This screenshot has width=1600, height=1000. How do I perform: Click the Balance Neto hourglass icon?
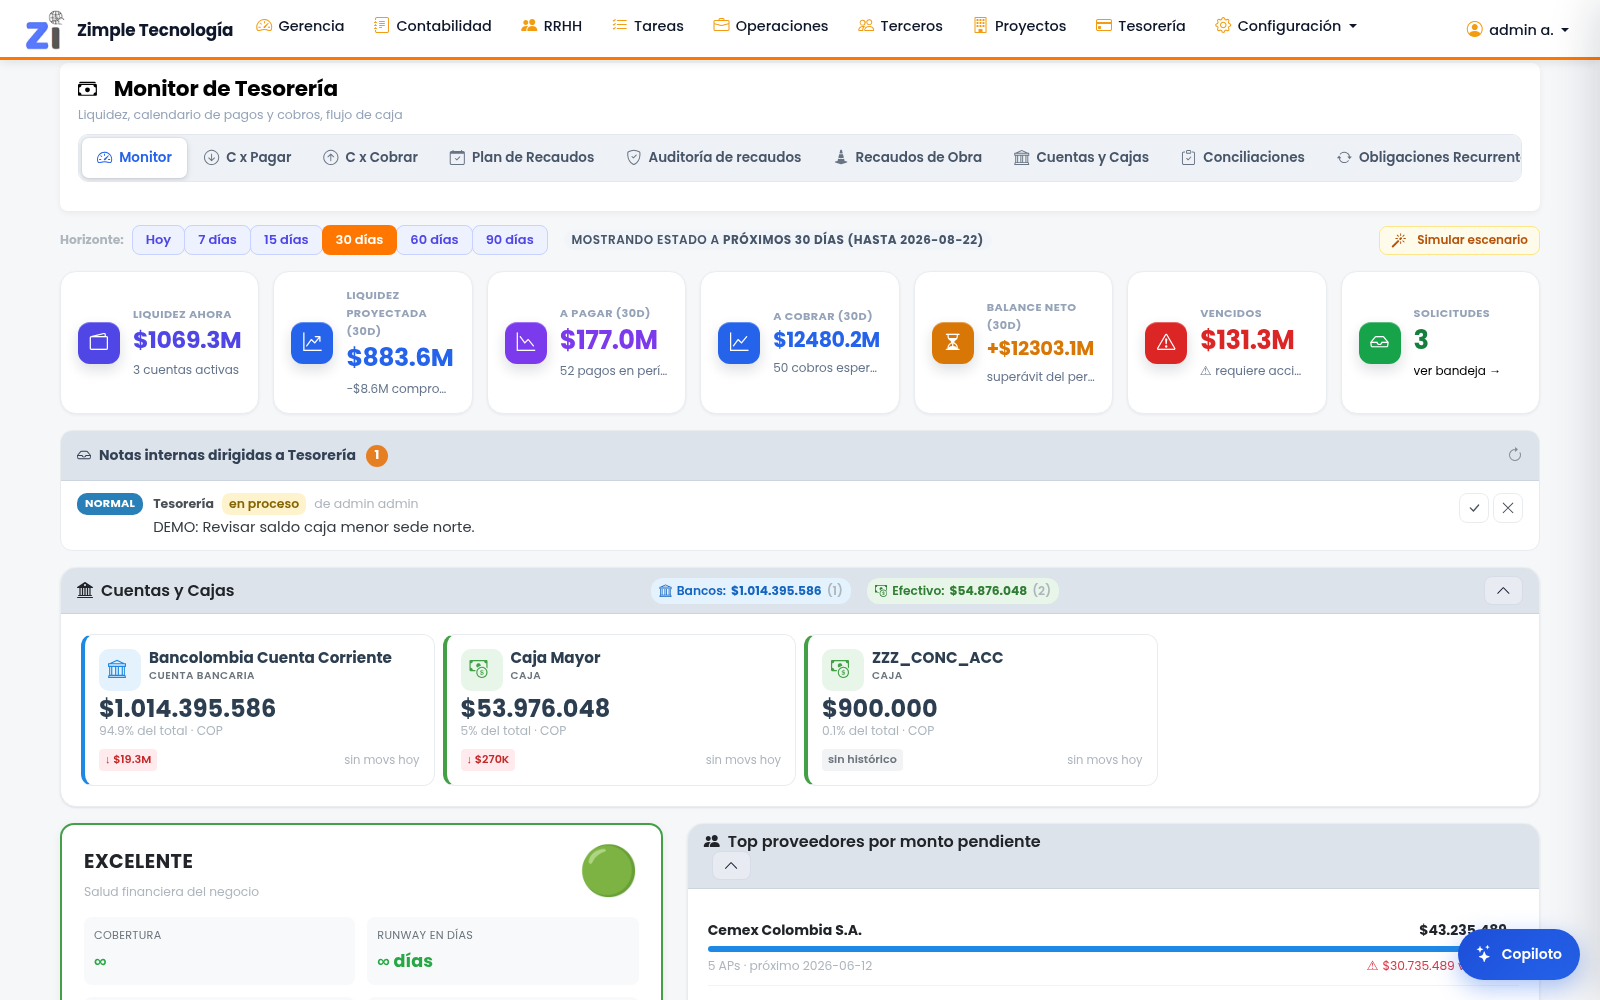[953, 343]
